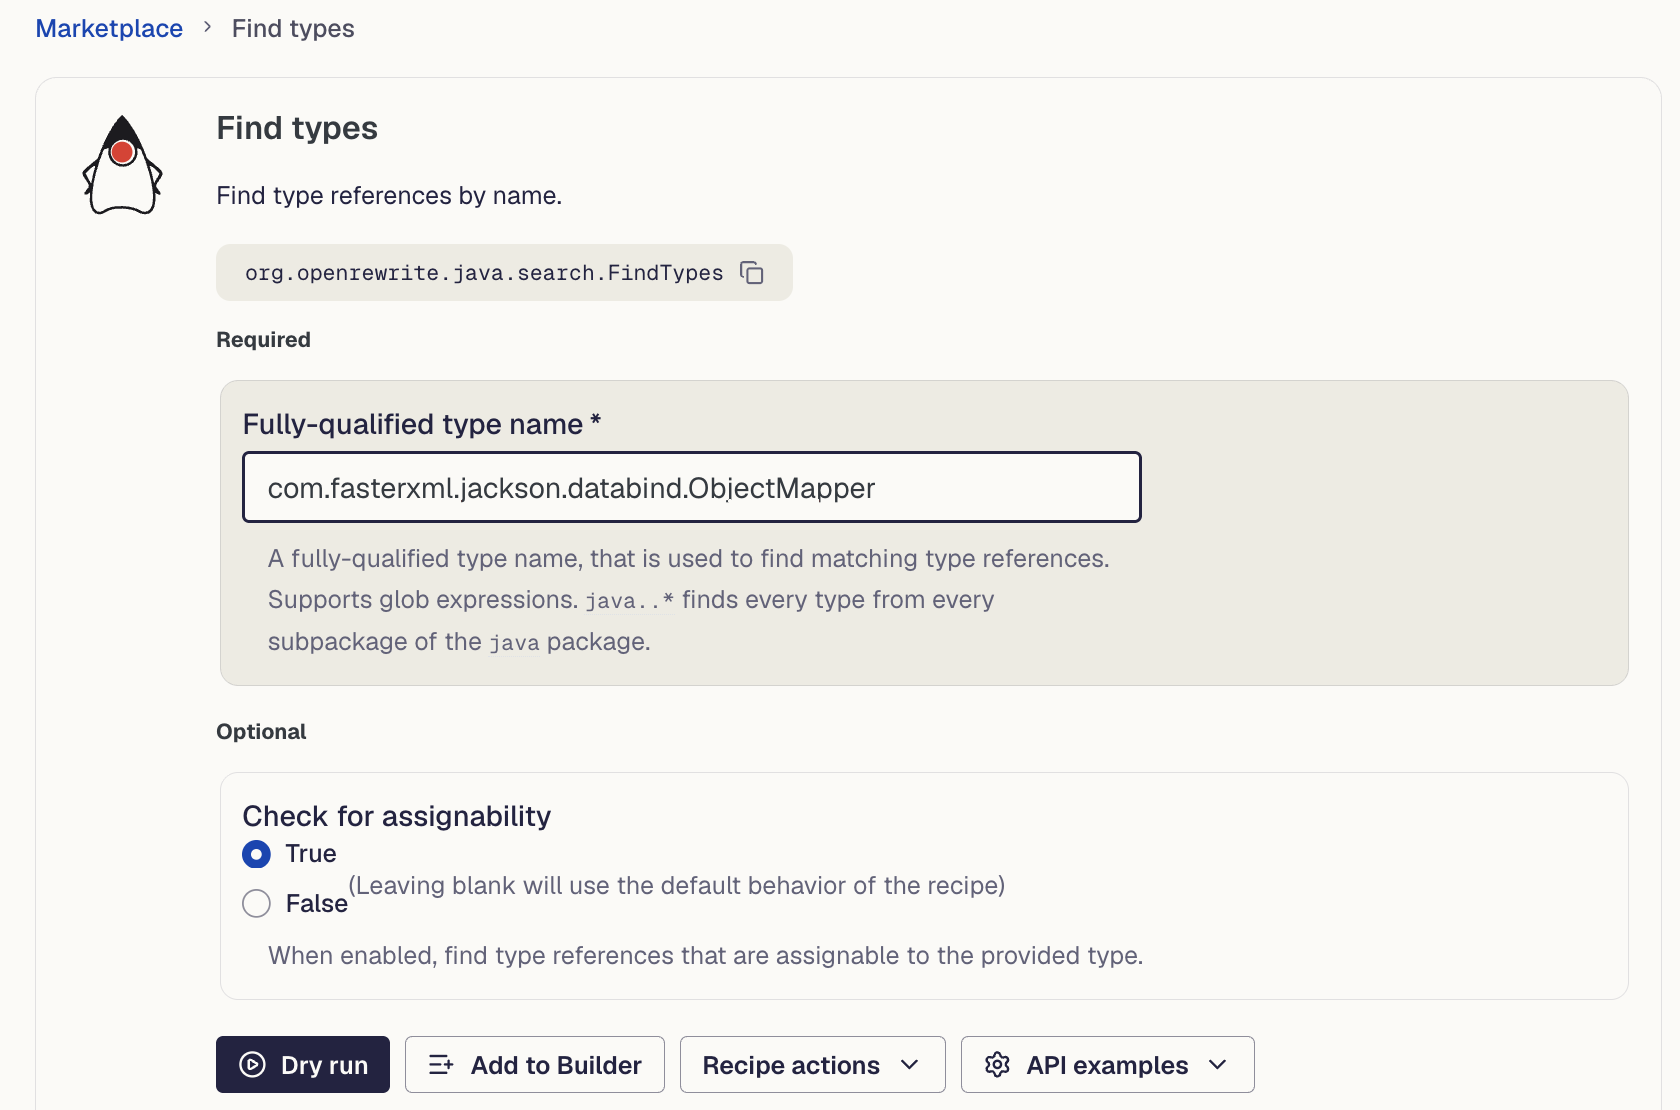Click the play icon in Dry run
This screenshot has width=1680, height=1110.
(x=253, y=1065)
